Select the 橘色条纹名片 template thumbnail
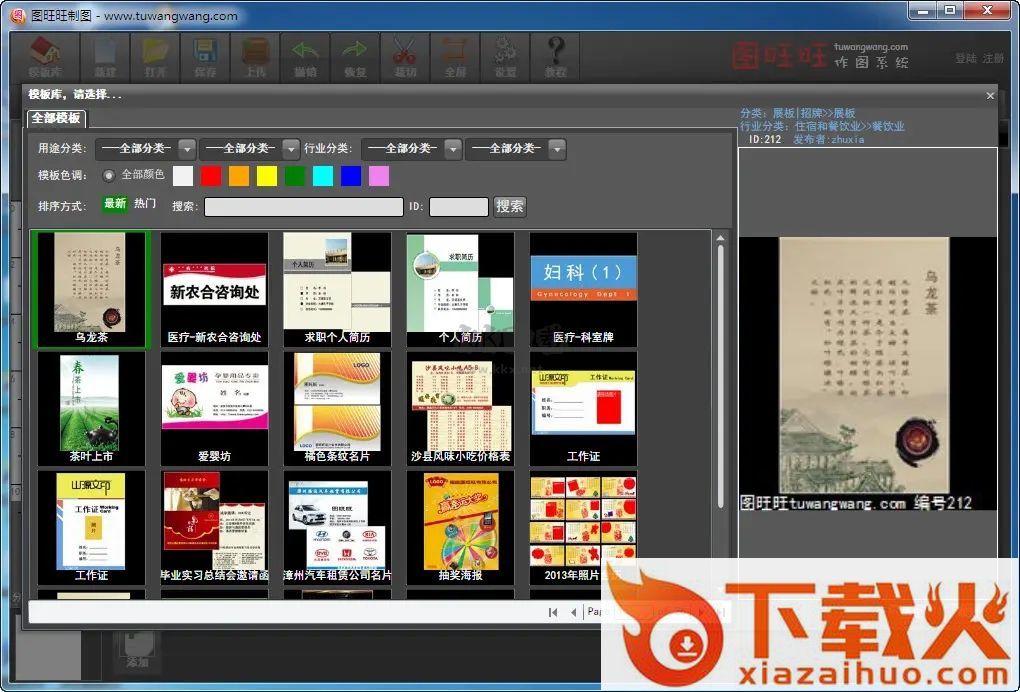Screen dimensions: 1020x692 pos(337,408)
